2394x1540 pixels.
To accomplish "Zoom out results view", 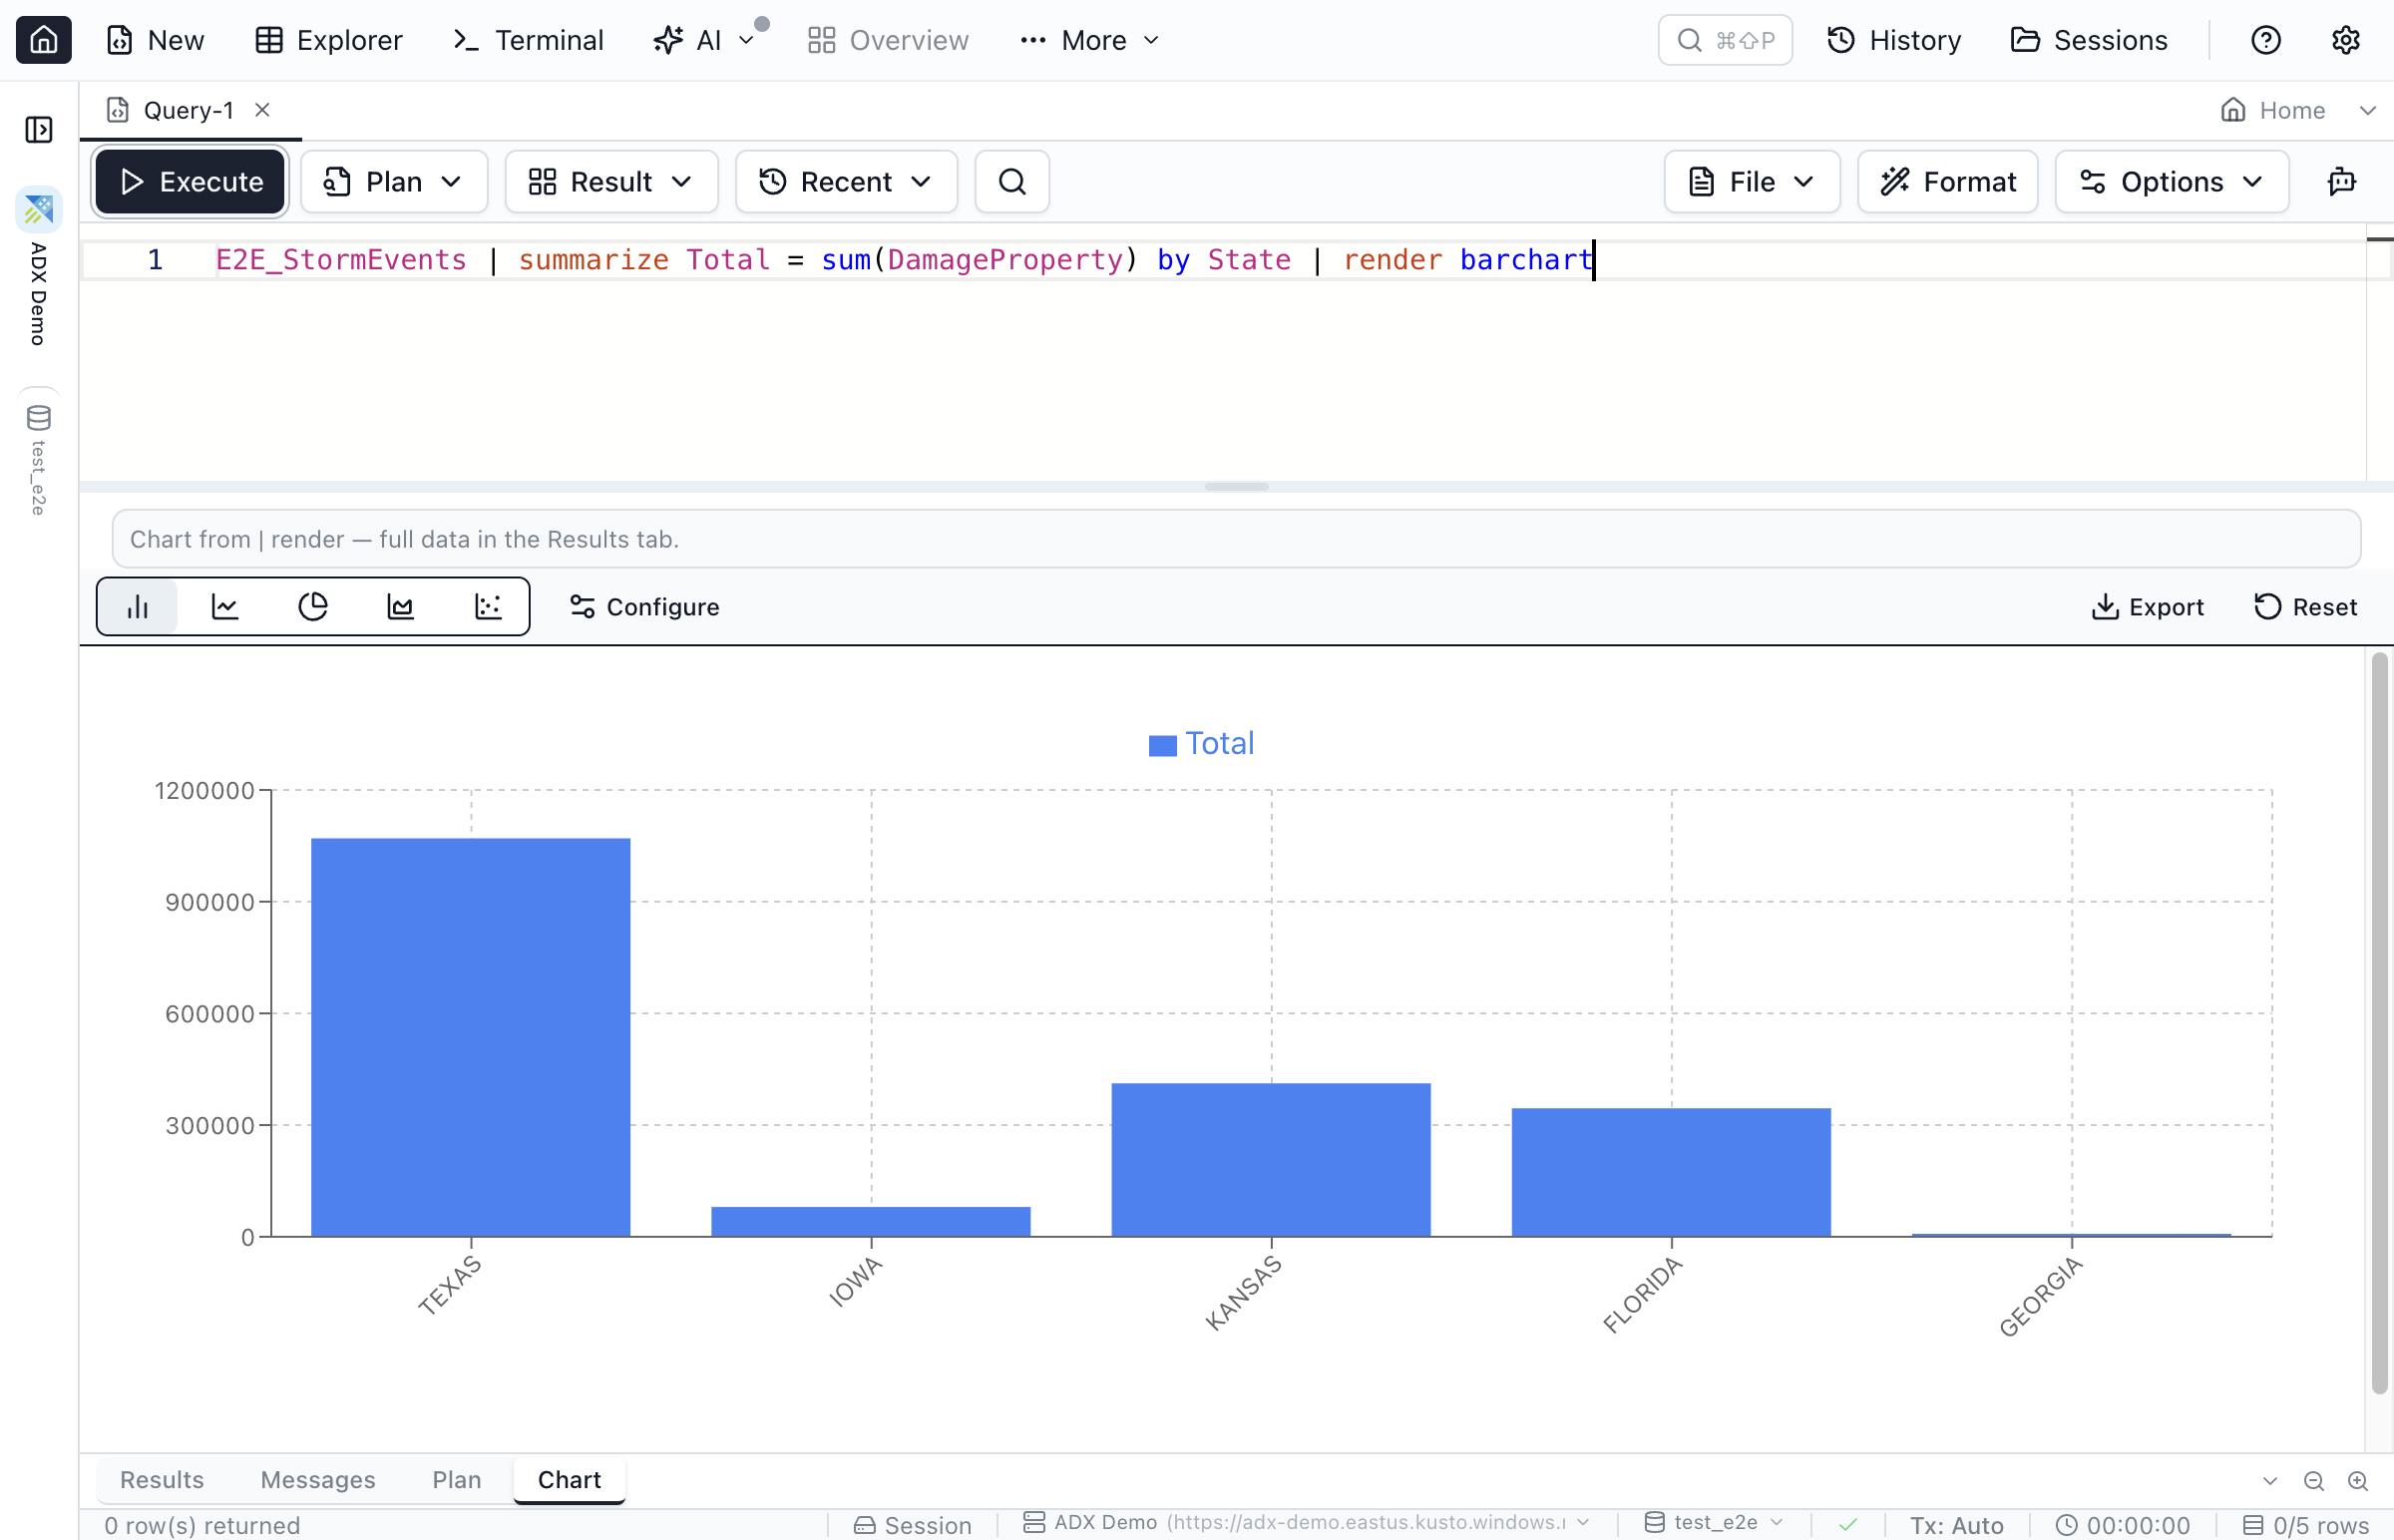I will [x=2313, y=1481].
